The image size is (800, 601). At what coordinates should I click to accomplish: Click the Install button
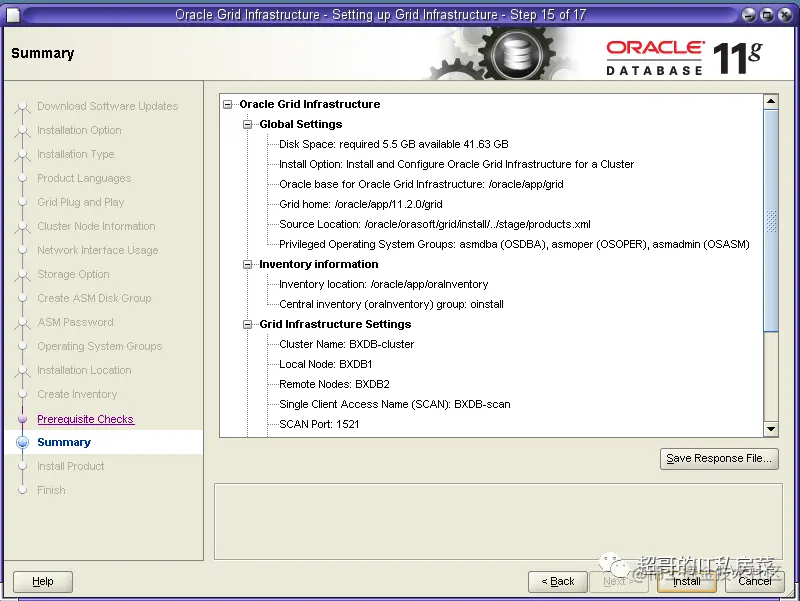click(x=687, y=582)
